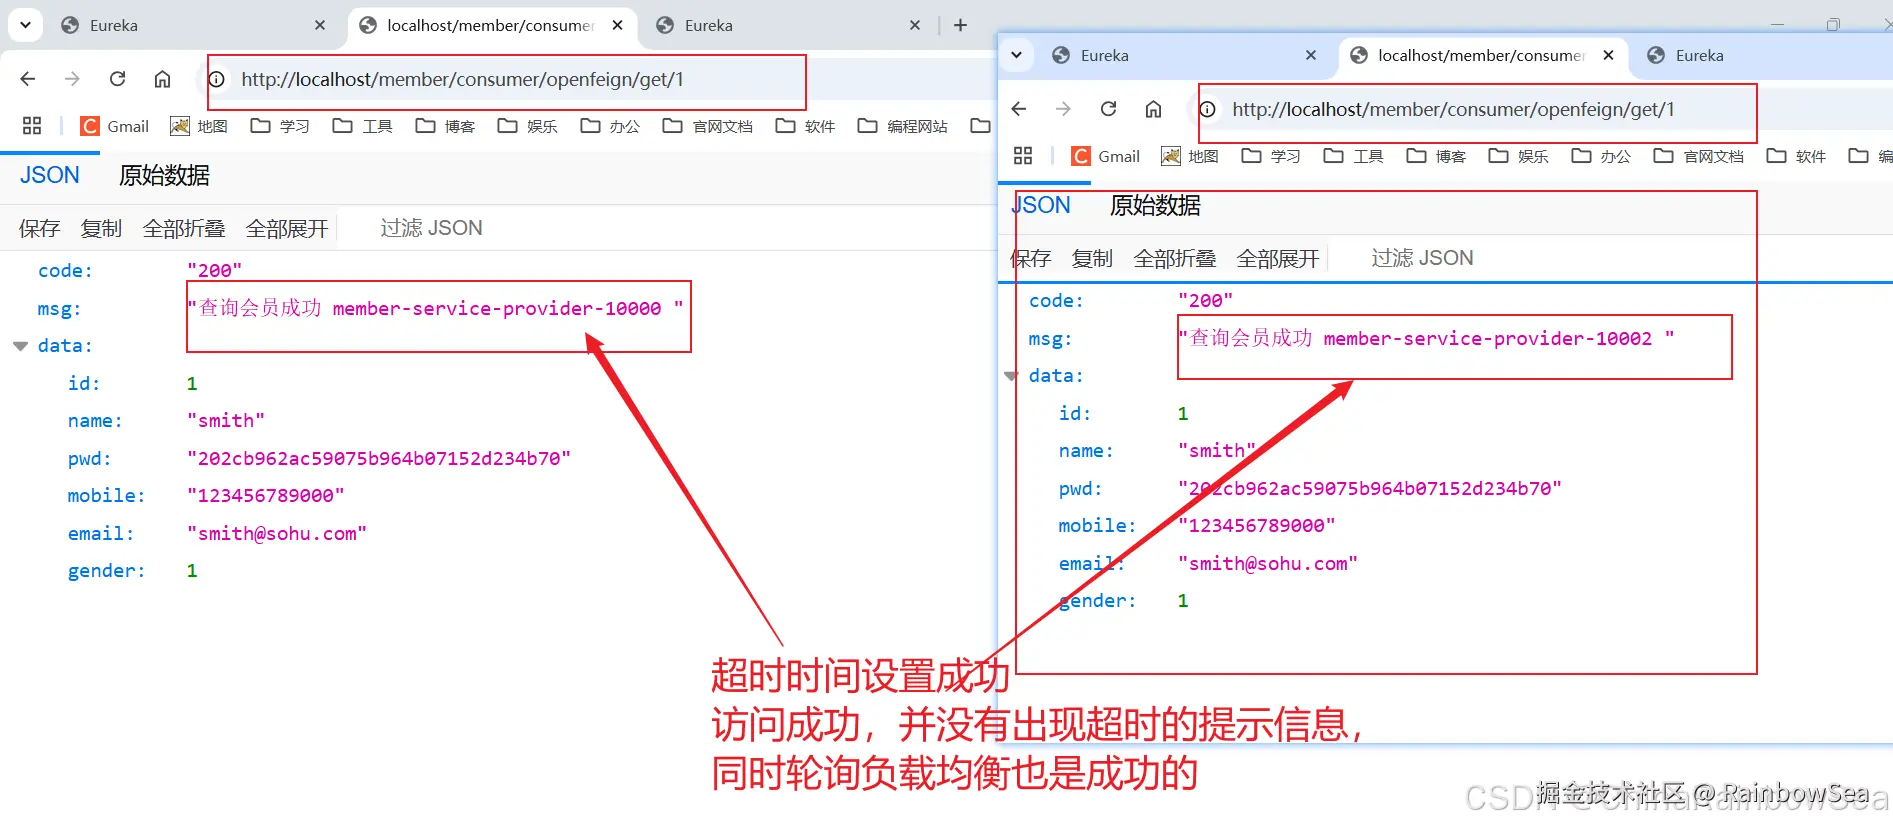Reload page in right browser window
1893x830 pixels.
click(x=1108, y=109)
